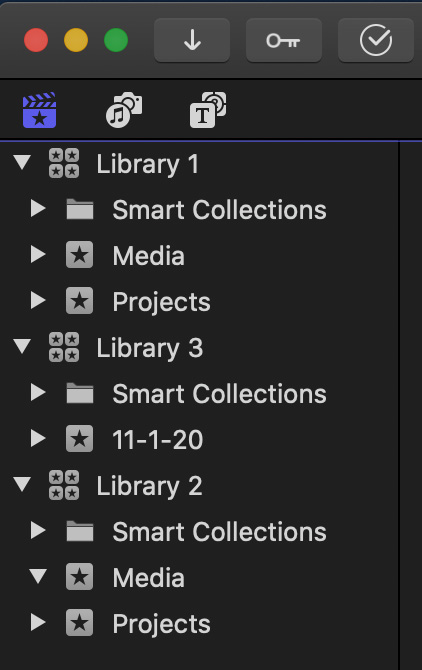Collapse the Library 3 disclosure triangle
Screen dimensions: 422x670
tap(22, 346)
